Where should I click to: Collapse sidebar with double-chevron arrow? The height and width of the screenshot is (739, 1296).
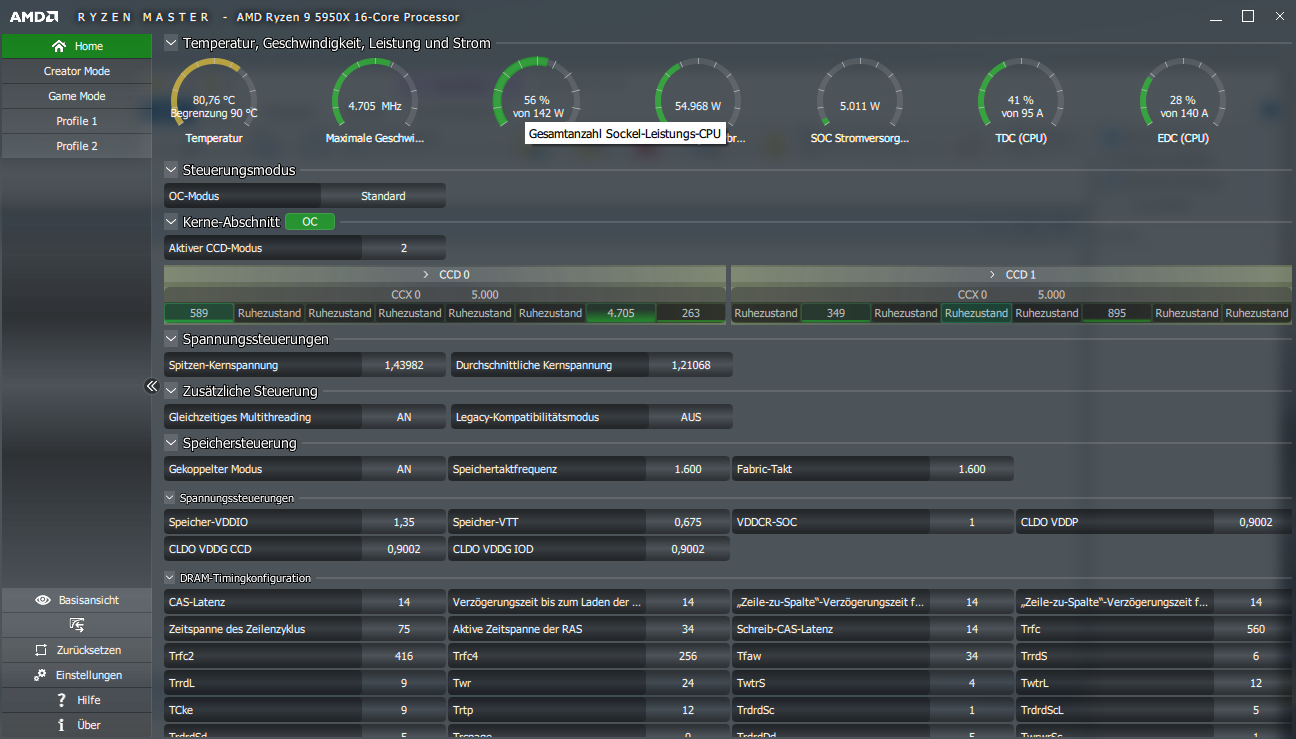coord(152,386)
